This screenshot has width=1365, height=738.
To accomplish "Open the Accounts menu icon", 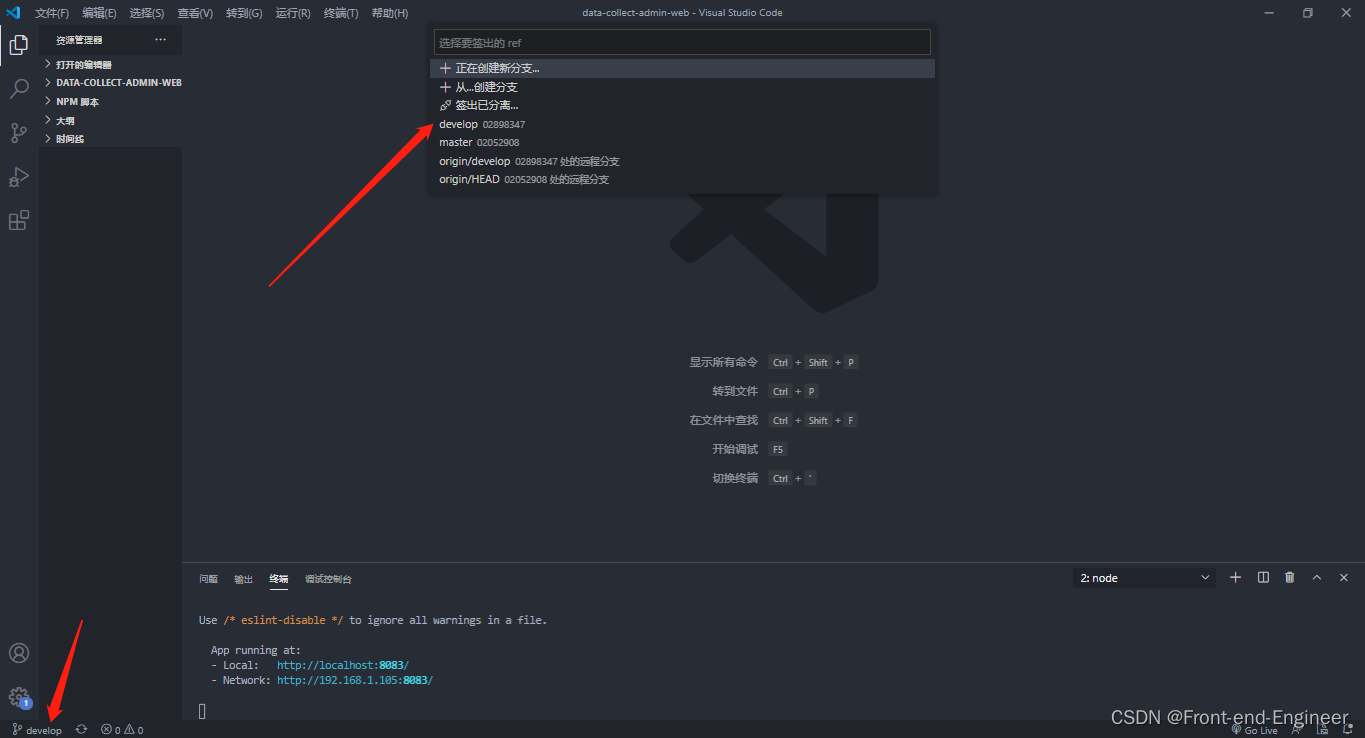I will (x=19, y=653).
